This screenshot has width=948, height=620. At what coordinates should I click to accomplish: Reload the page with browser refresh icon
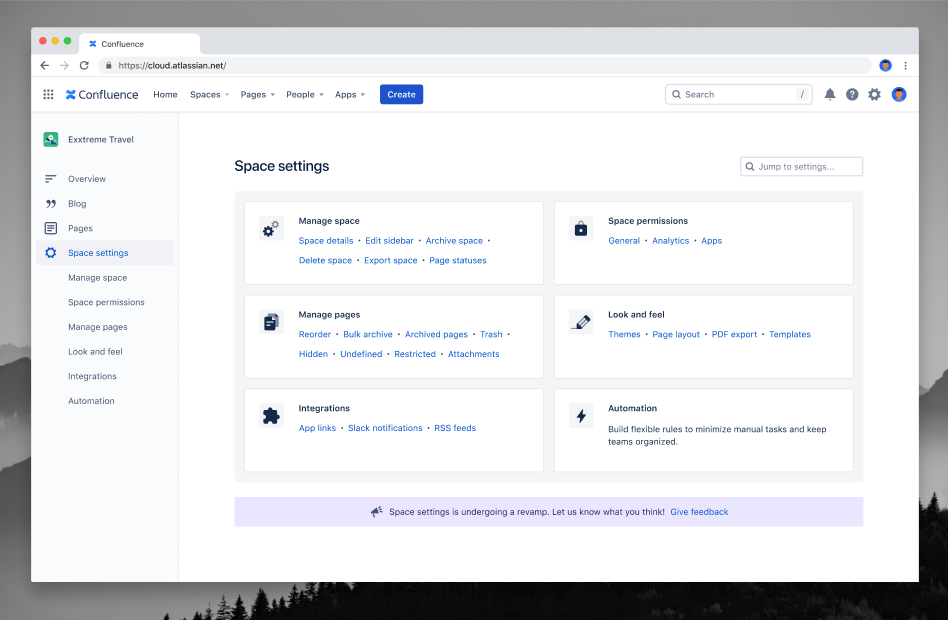click(x=84, y=65)
